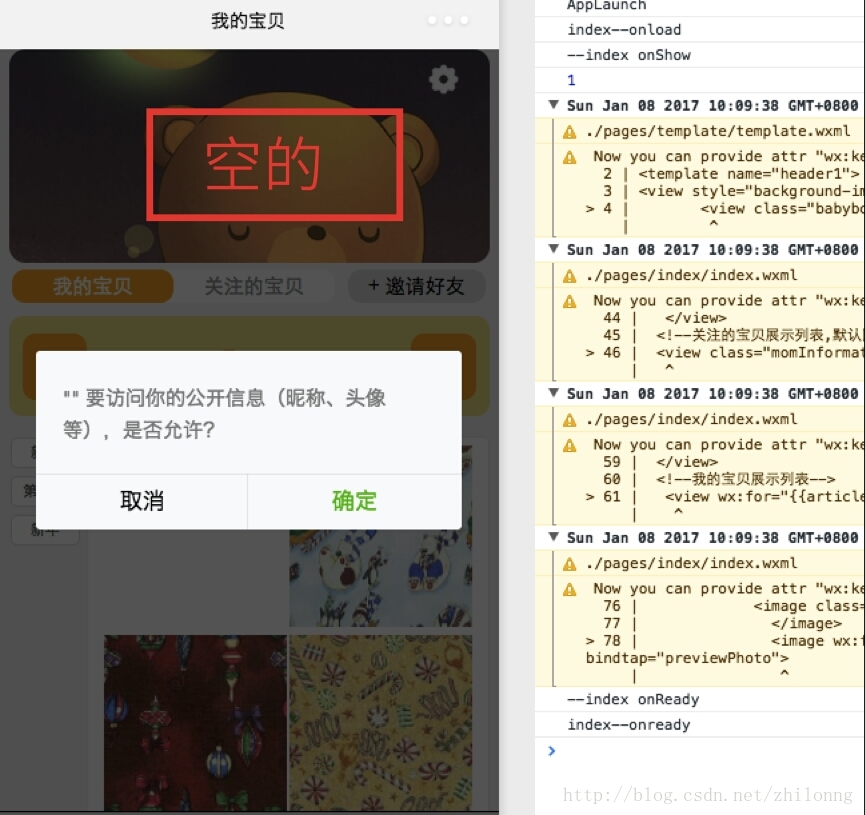Open the yellow candy pattern photo
This screenshot has width=865, height=815.
click(381, 722)
